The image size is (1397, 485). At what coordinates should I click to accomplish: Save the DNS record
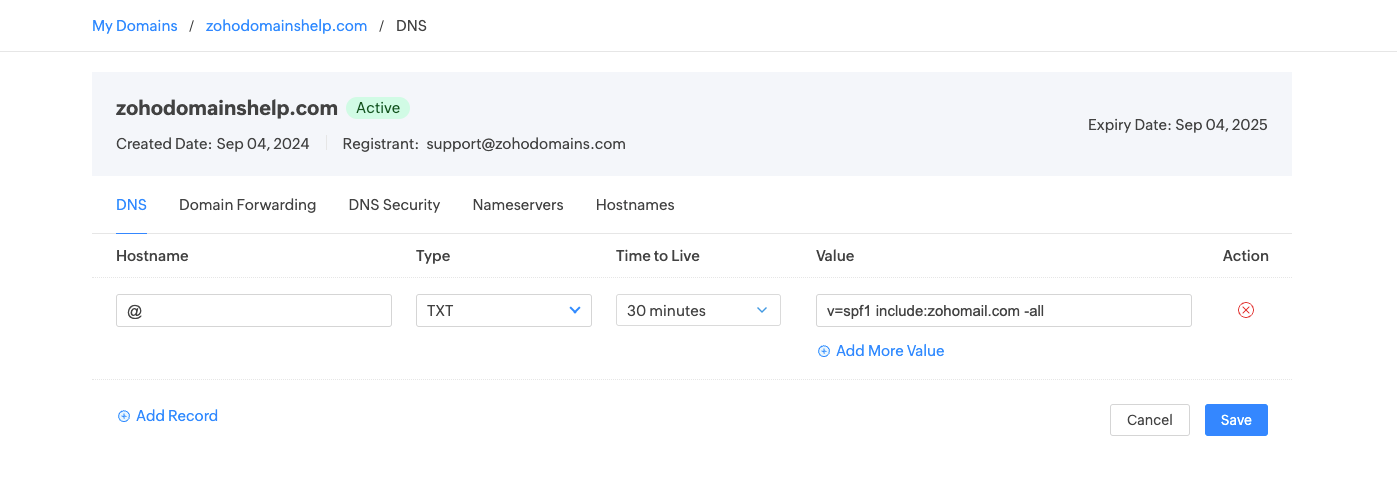click(1236, 420)
